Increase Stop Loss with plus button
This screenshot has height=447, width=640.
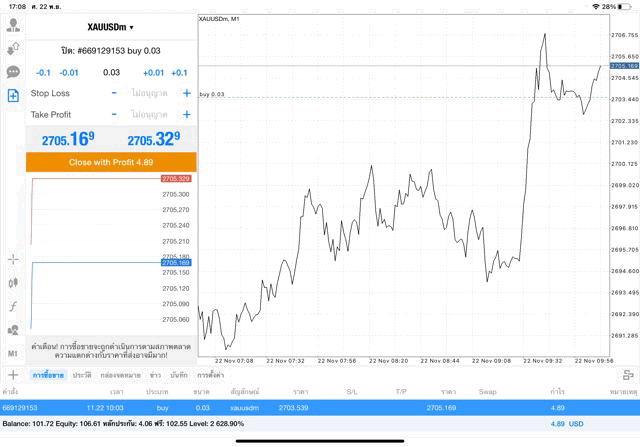[186, 93]
